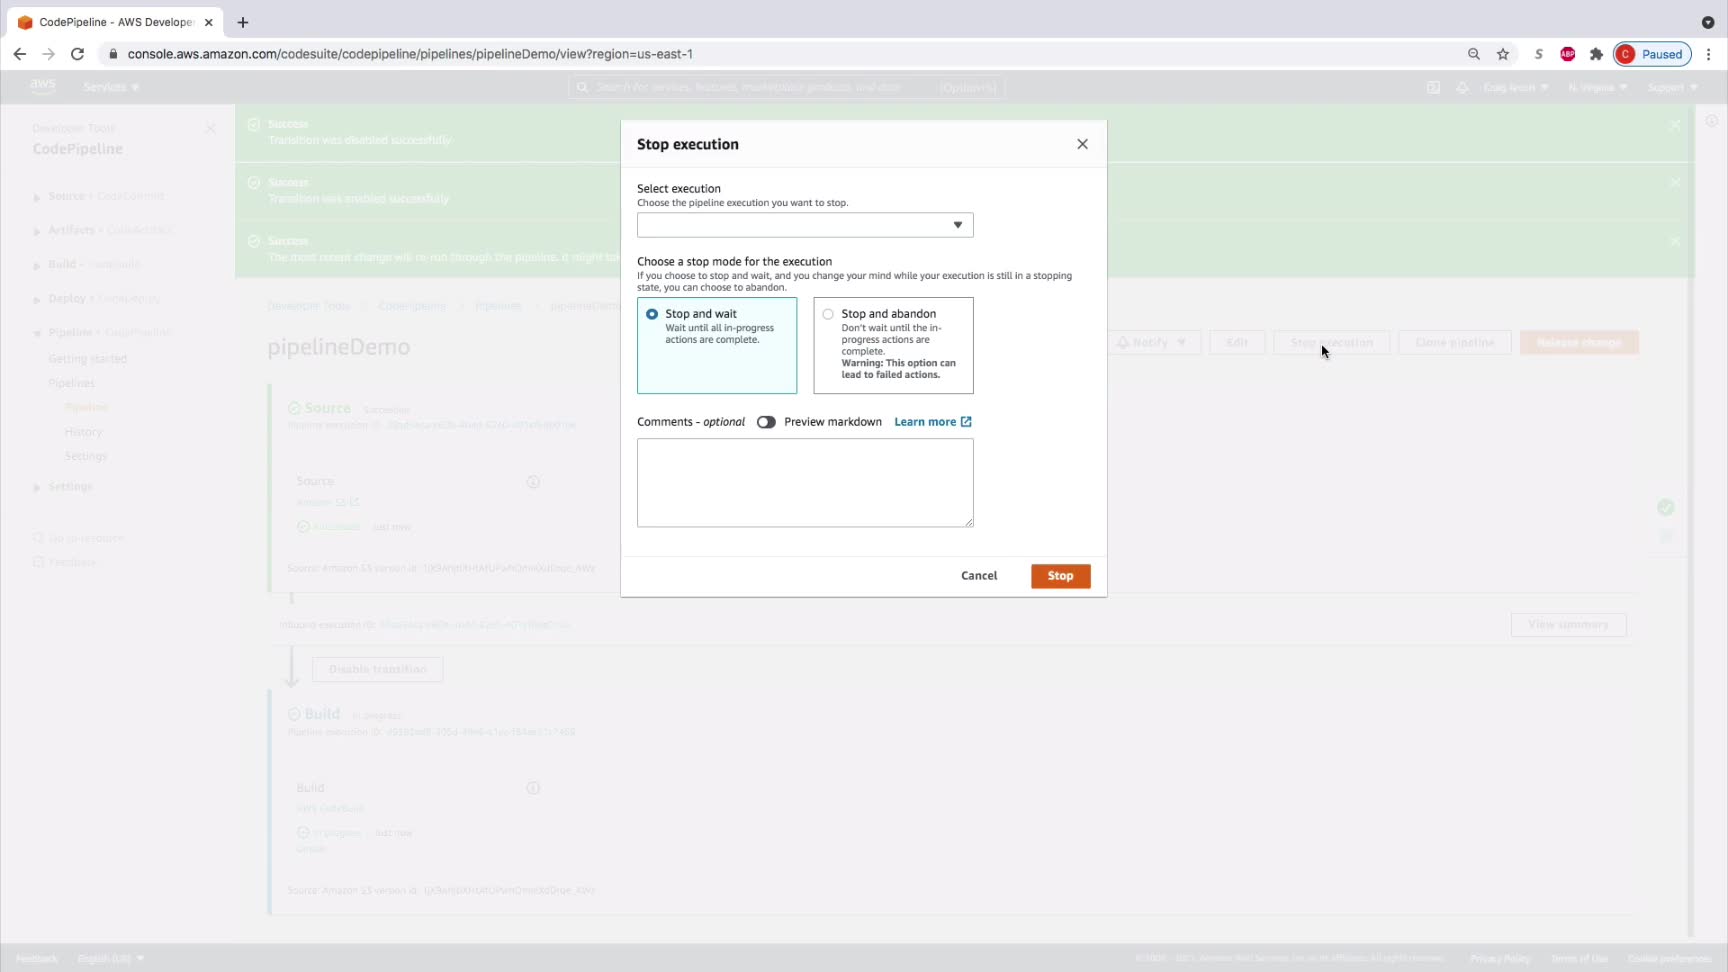Open the Support dropdown menu

(1672, 87)
